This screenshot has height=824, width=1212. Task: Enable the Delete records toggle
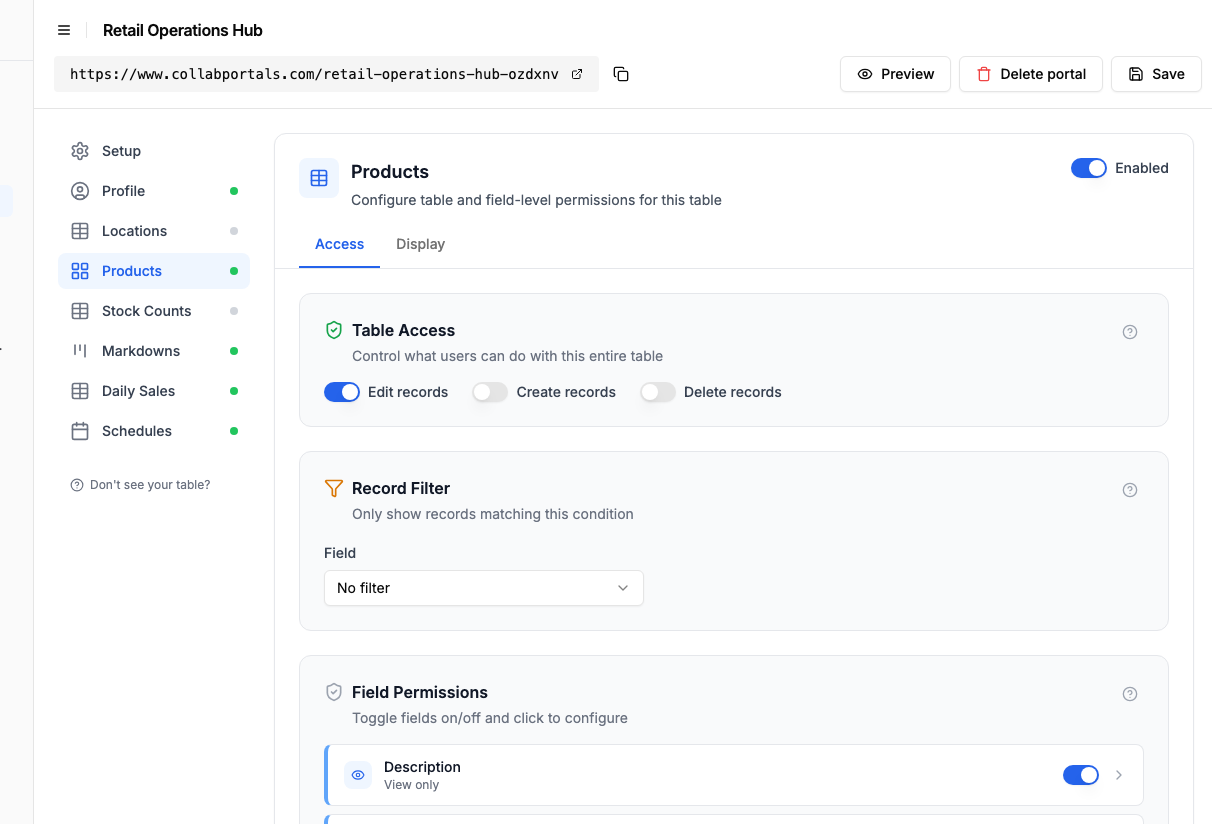658,392
